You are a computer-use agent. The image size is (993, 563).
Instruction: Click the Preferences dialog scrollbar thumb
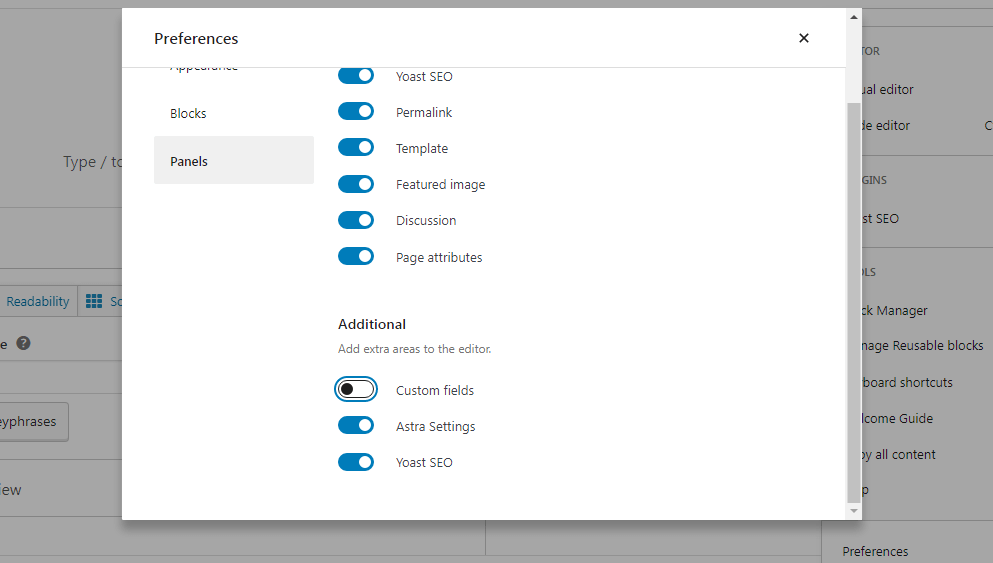point(853,300)
